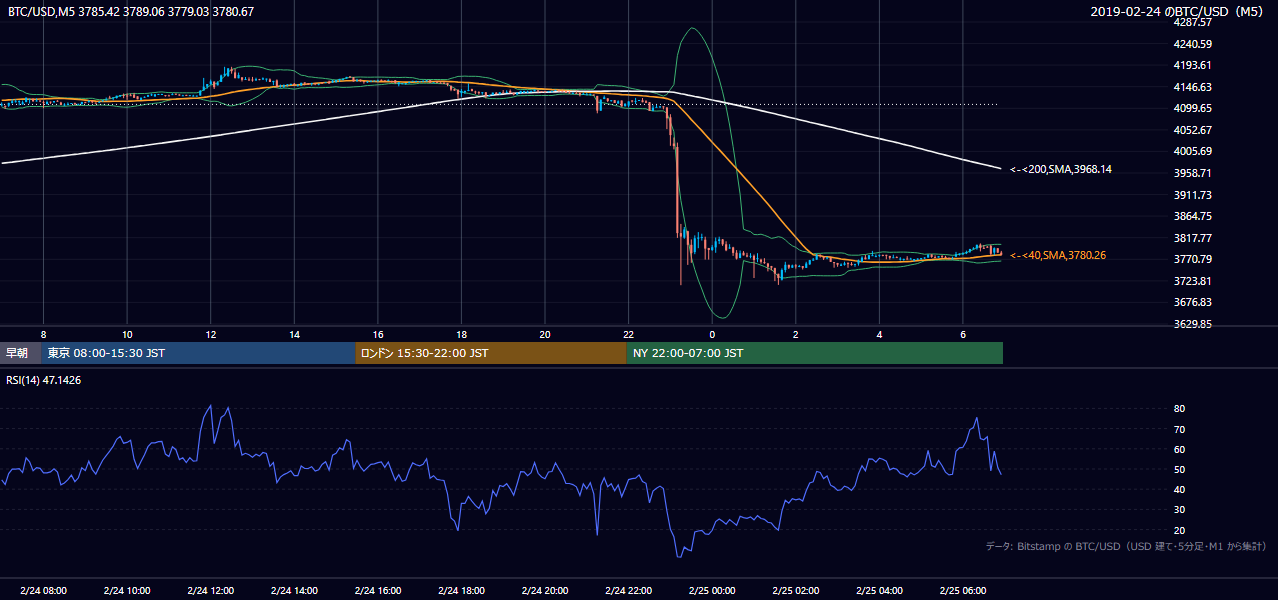
Task: Click the bottom time label 2/24 18:00
Action: (462, 591)
